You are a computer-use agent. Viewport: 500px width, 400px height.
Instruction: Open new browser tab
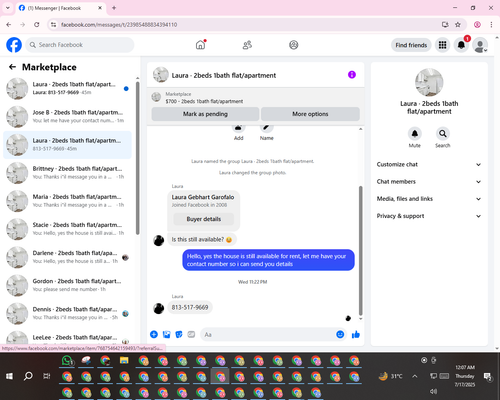(114, 8)
